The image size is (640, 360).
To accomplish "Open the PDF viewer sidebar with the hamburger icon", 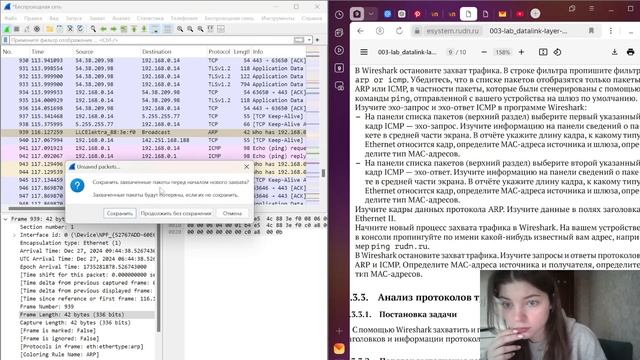I will click(364, 52).
